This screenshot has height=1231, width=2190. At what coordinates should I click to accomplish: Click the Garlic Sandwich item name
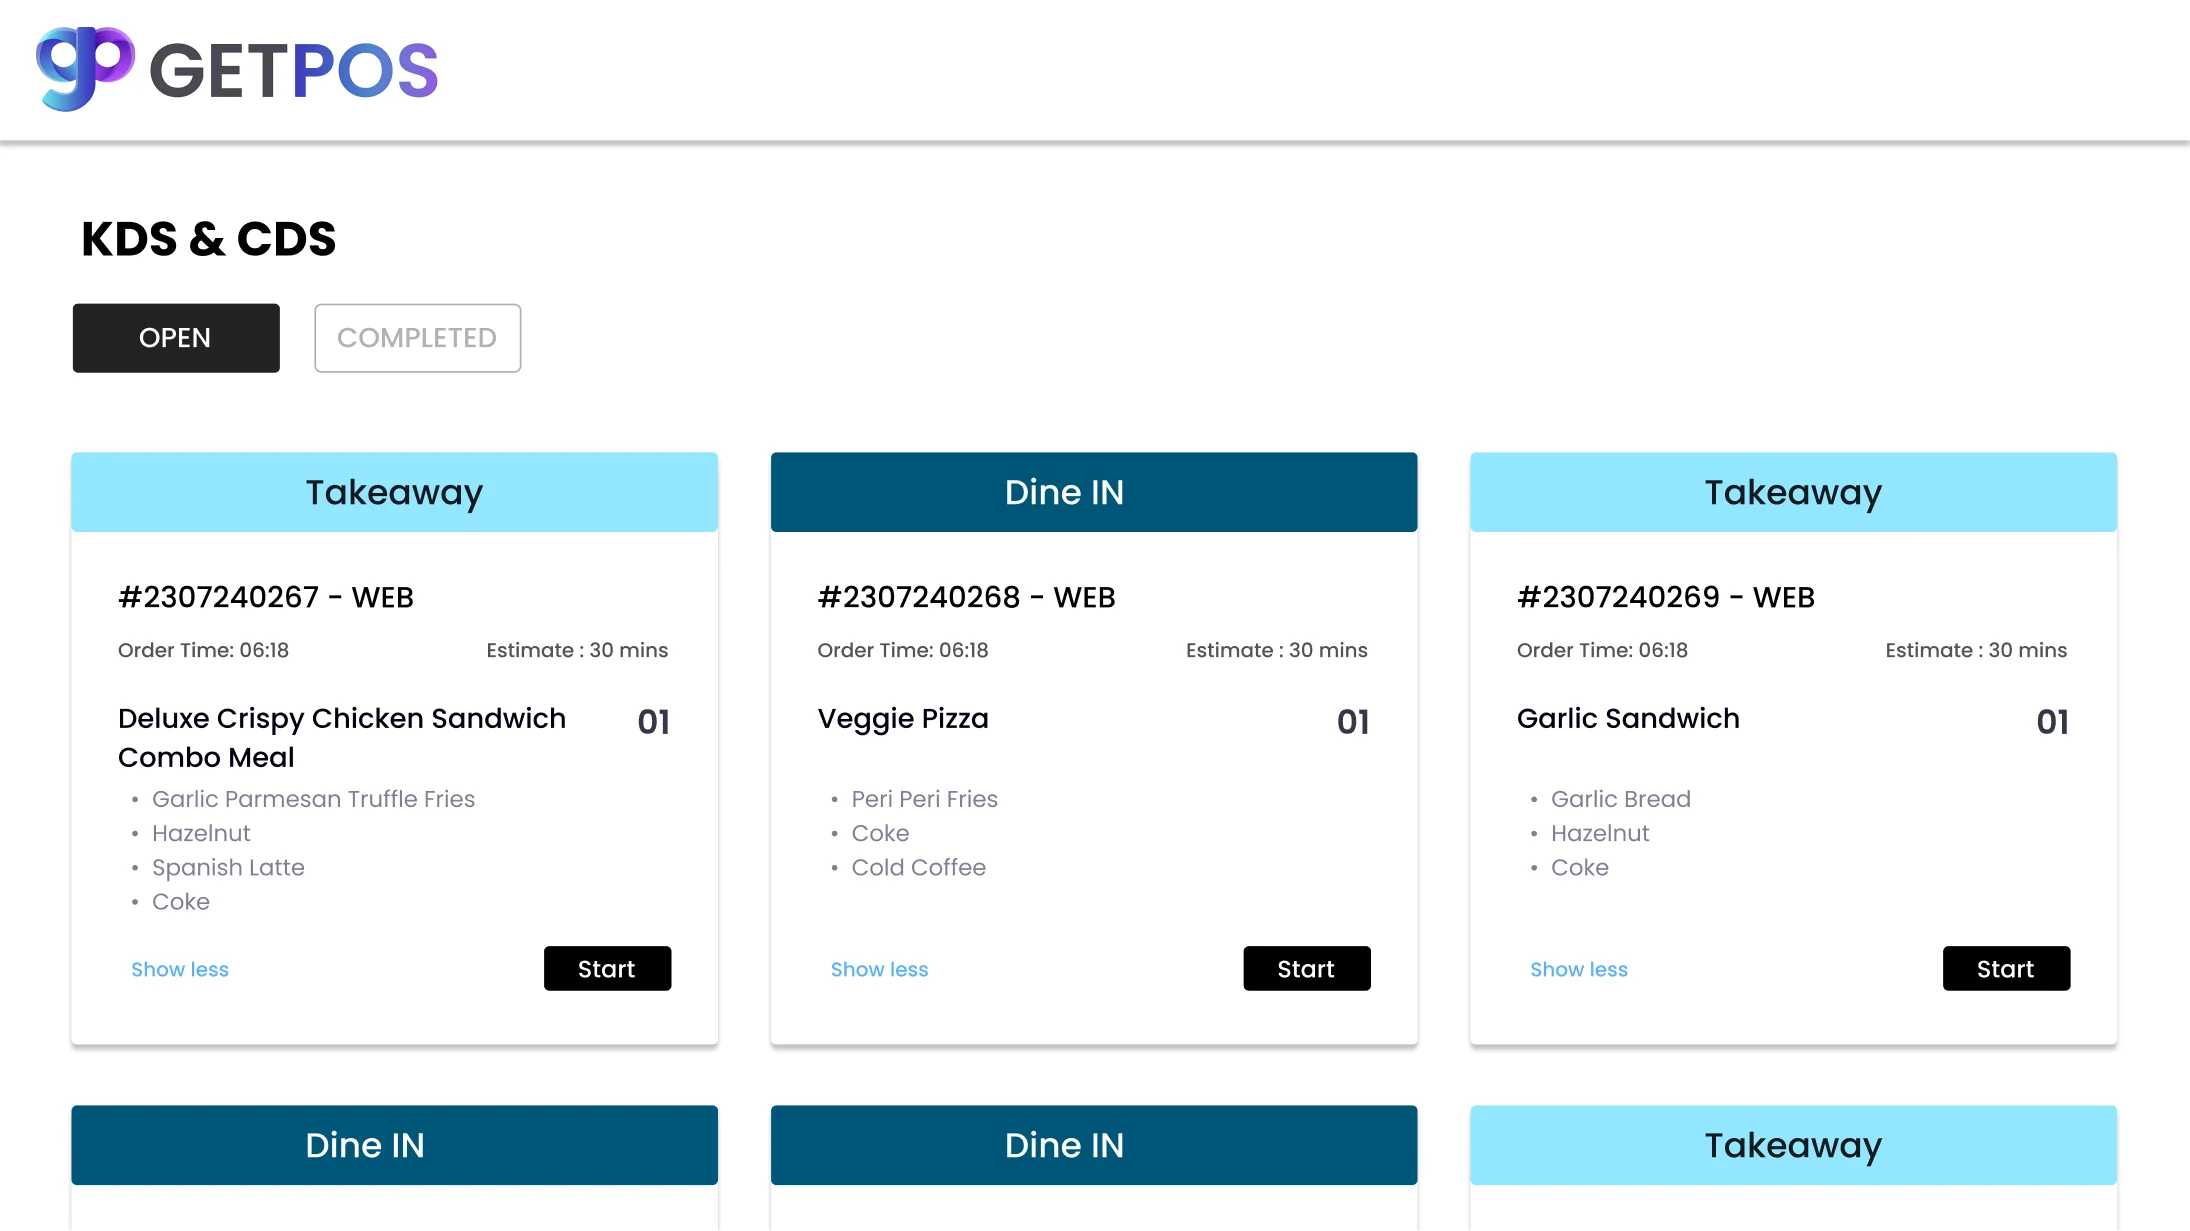[x=1628, y=718]
